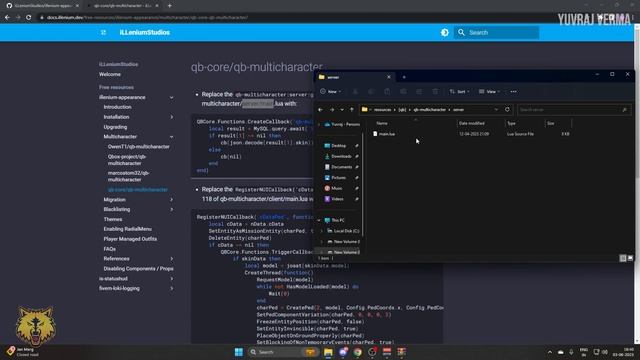Expand the Blacklisting sidebar section
The width and height of the screenshot is (640, 360).
coord(171,209)
